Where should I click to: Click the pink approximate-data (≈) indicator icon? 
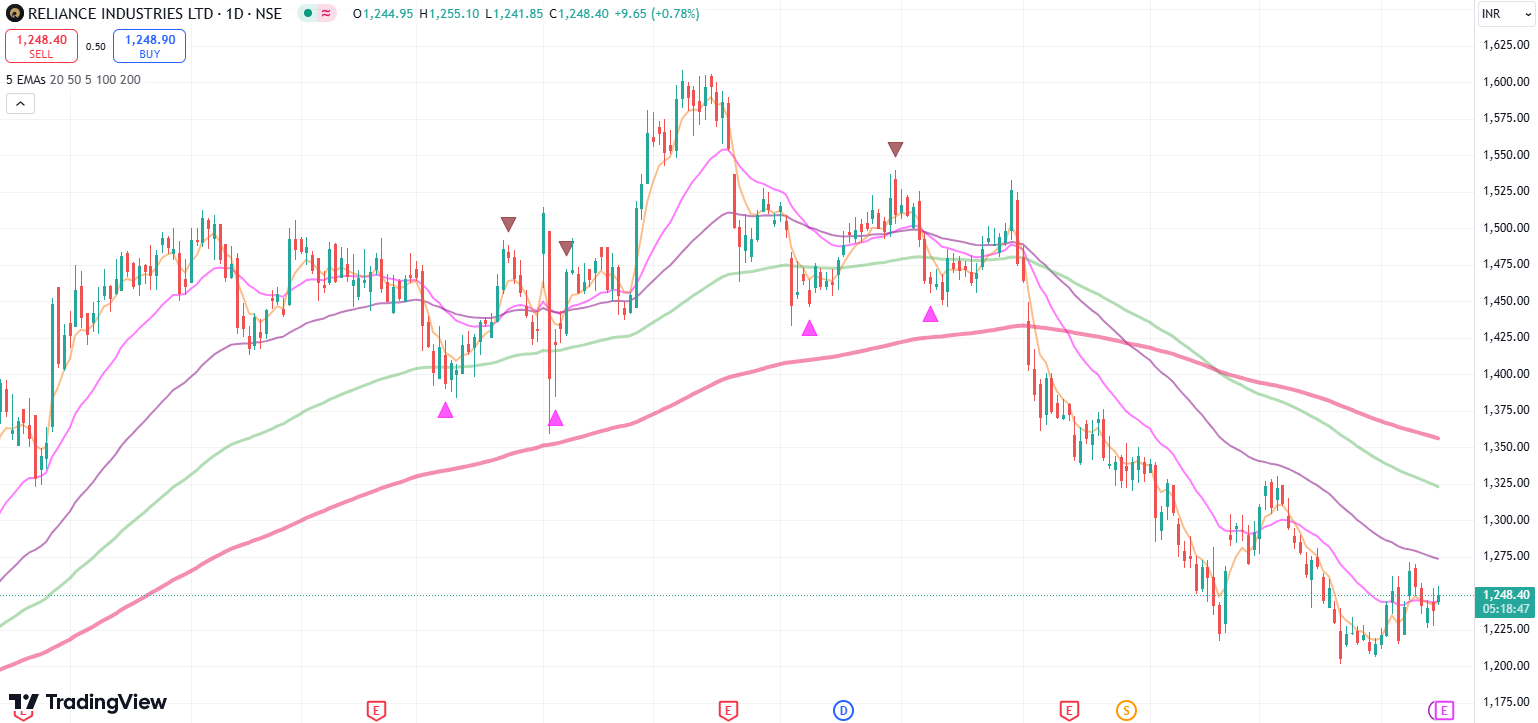(326, 14)
